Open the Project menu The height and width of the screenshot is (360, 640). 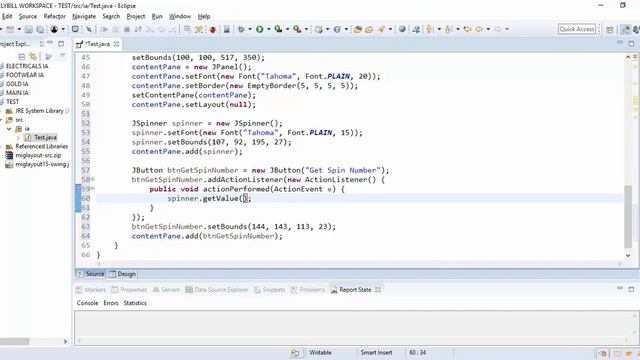(136, 16)
